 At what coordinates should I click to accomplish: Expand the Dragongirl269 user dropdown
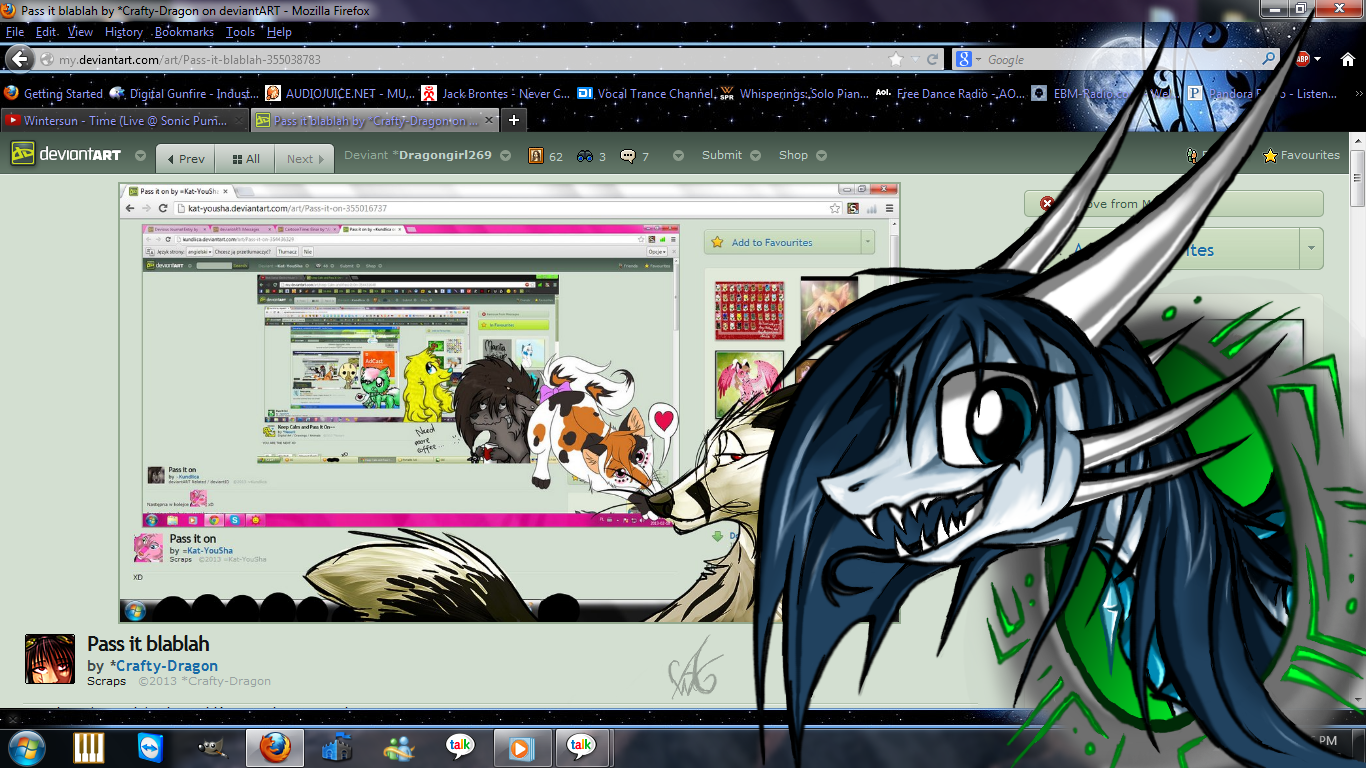pos(506,156)
